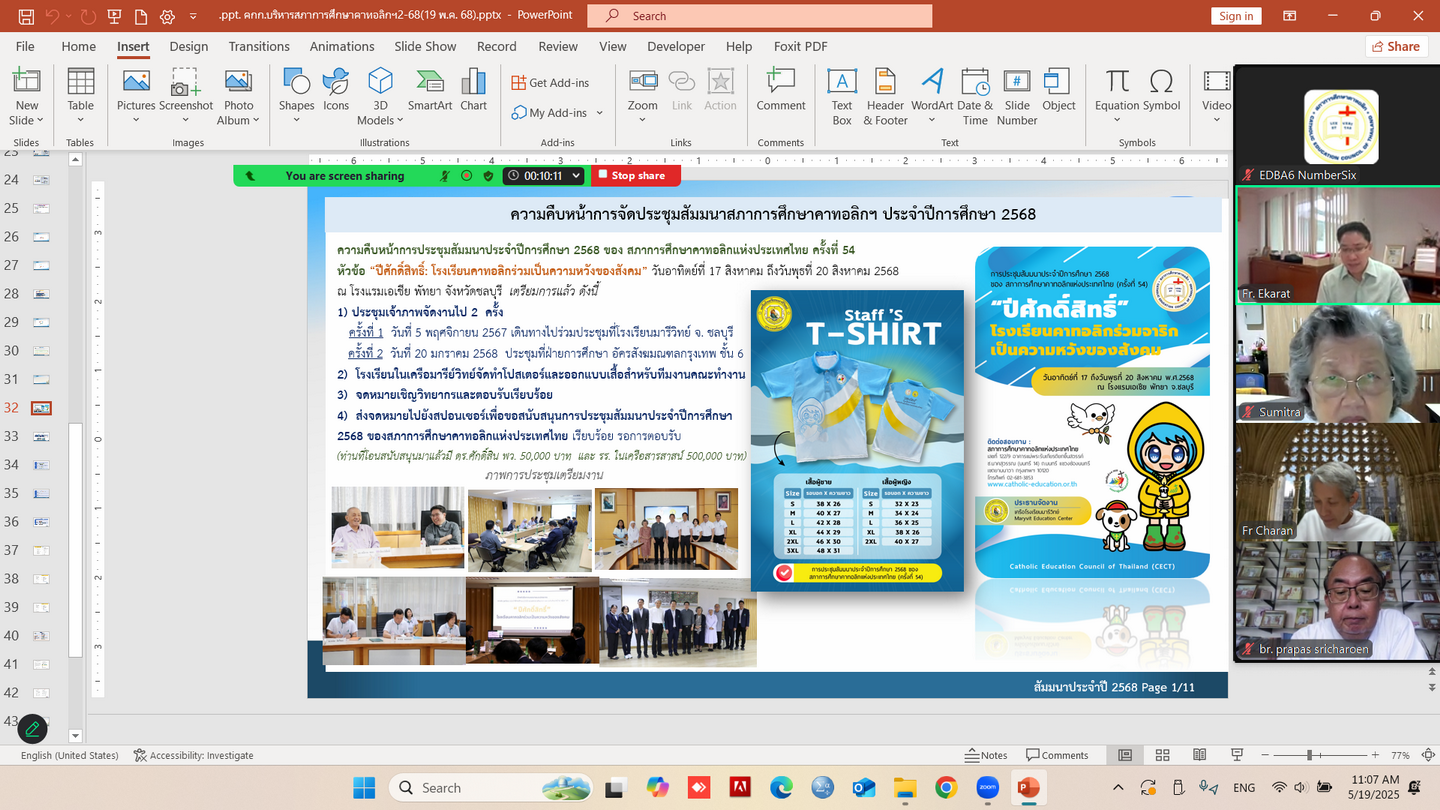The width and height of the screenshot is (1440, 810).
Task: Switch to Slide Sorter view in status bar
Action: pos(1162,755)
